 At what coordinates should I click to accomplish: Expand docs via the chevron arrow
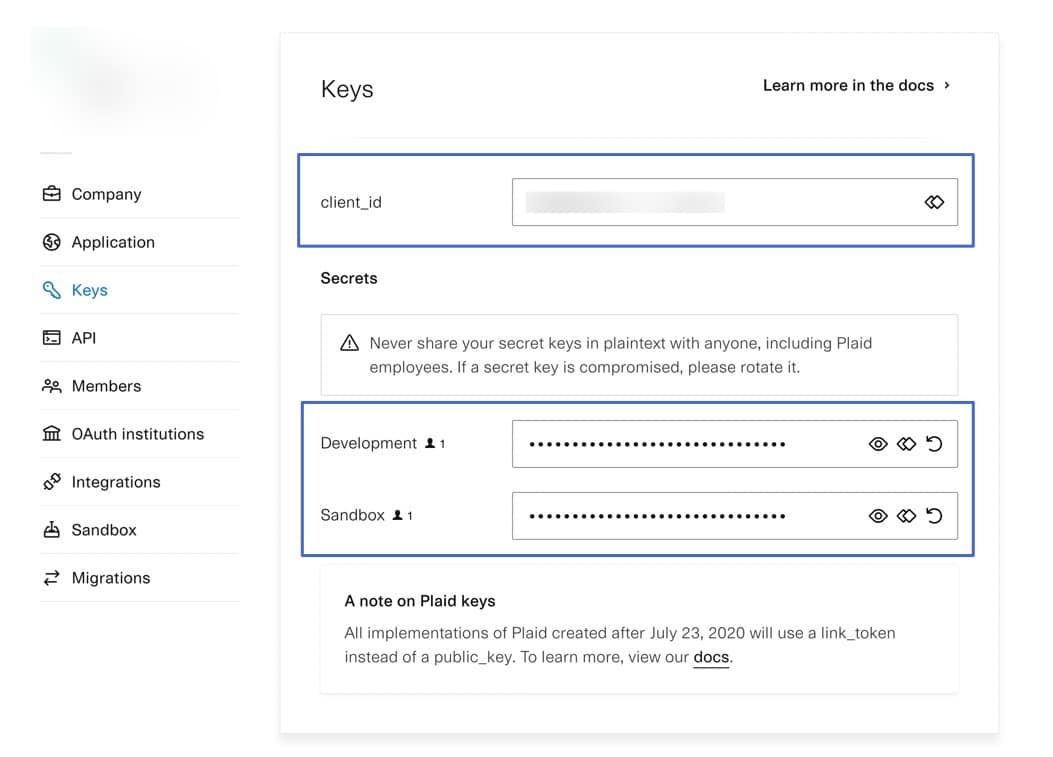(946, 85)
